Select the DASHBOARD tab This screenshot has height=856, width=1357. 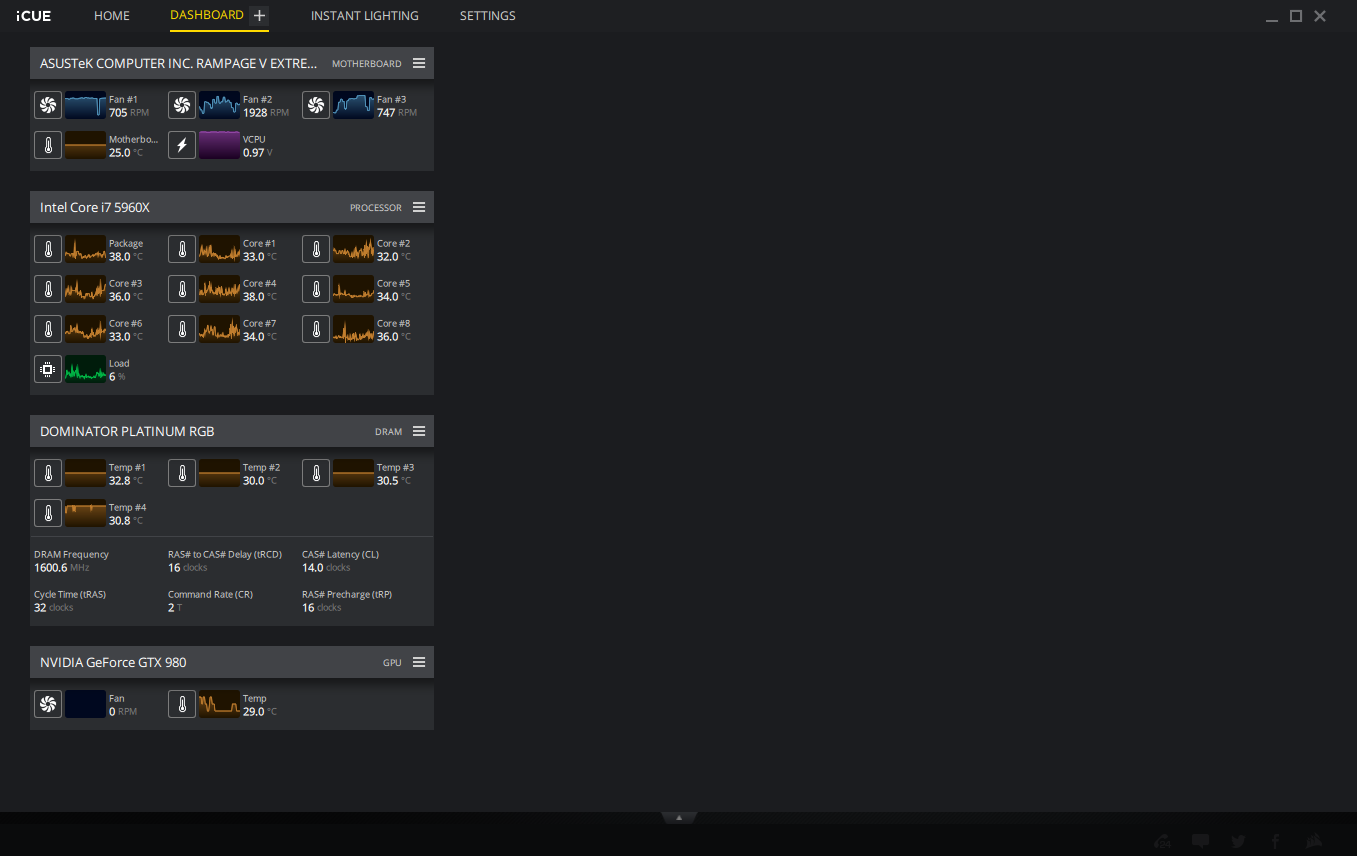pyautogui.click(x=207, y=15)
